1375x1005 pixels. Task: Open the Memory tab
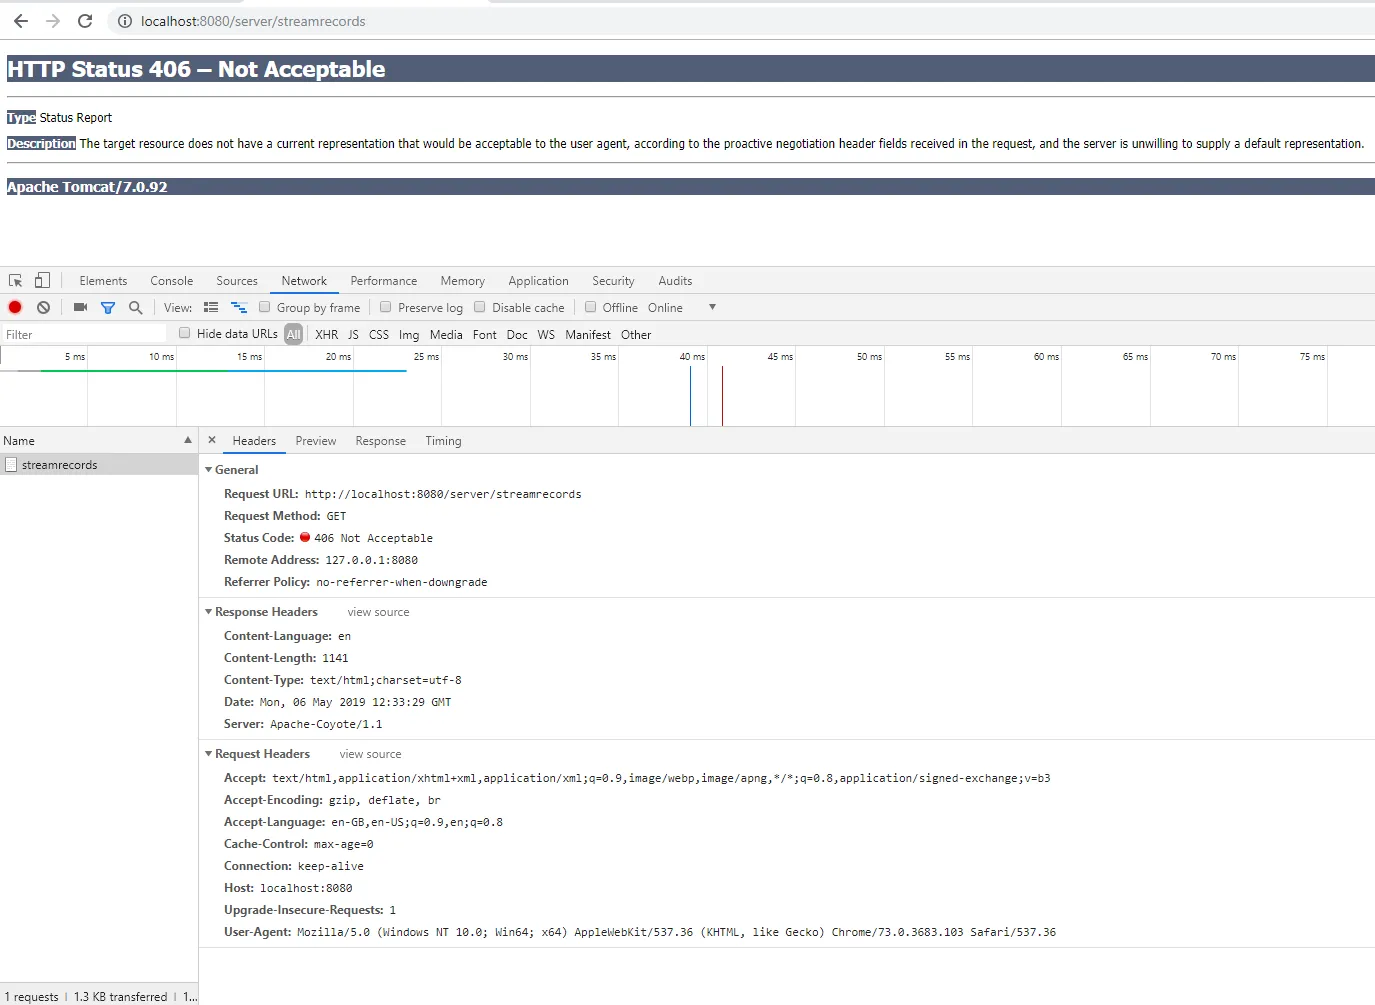click(x=463, y=281)
